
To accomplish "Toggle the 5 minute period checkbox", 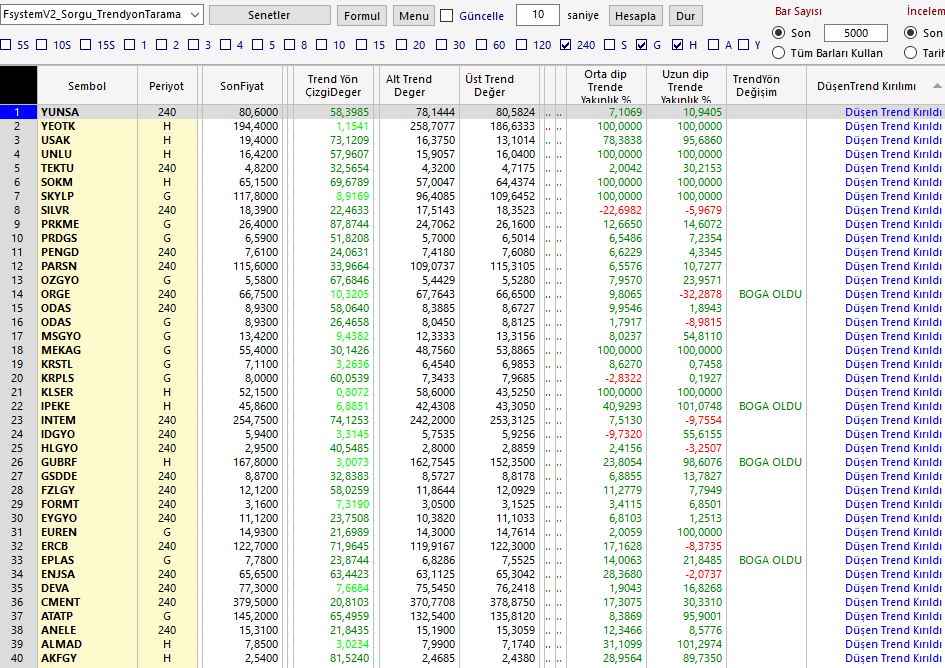I will (x=257, y=45).
